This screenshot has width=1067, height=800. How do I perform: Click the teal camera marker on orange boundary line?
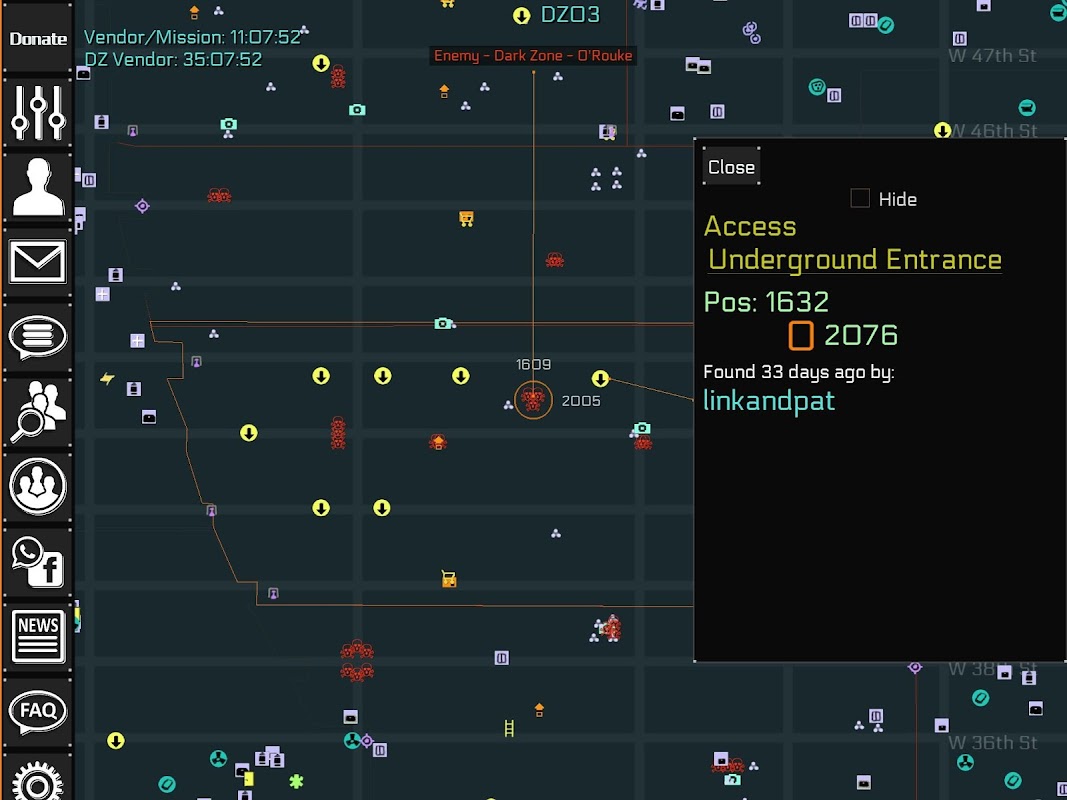click(444, 323)
